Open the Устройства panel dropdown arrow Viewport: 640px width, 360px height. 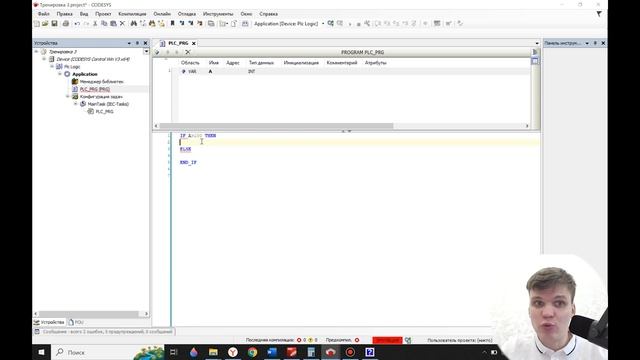pyautogui.click(x=129, y=43)
